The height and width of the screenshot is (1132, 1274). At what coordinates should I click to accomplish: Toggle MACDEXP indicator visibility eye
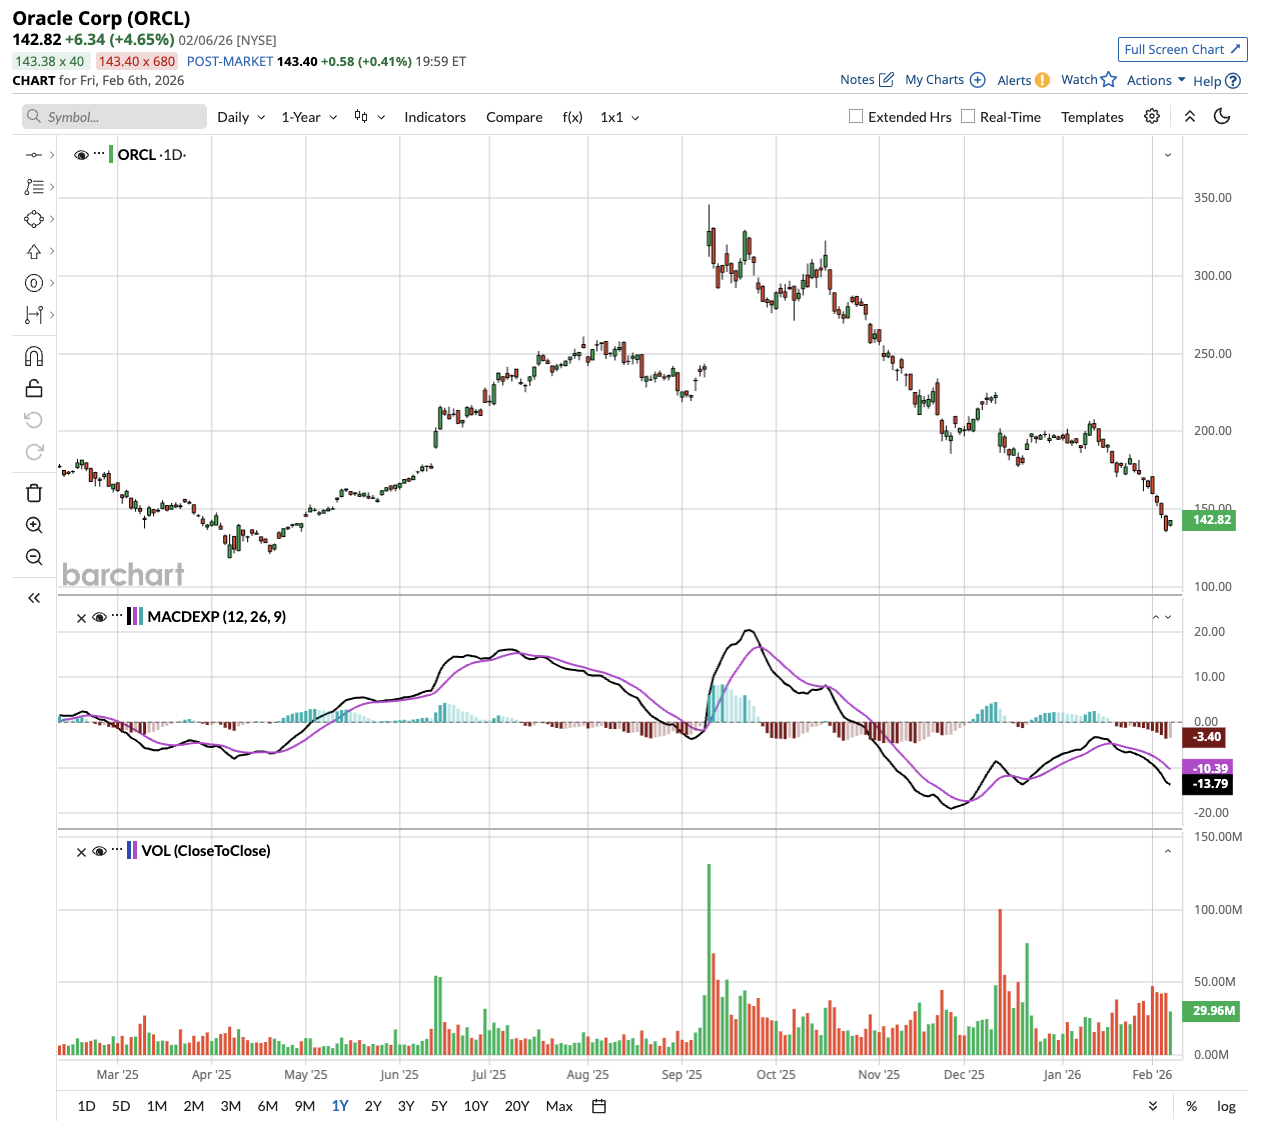99,617
